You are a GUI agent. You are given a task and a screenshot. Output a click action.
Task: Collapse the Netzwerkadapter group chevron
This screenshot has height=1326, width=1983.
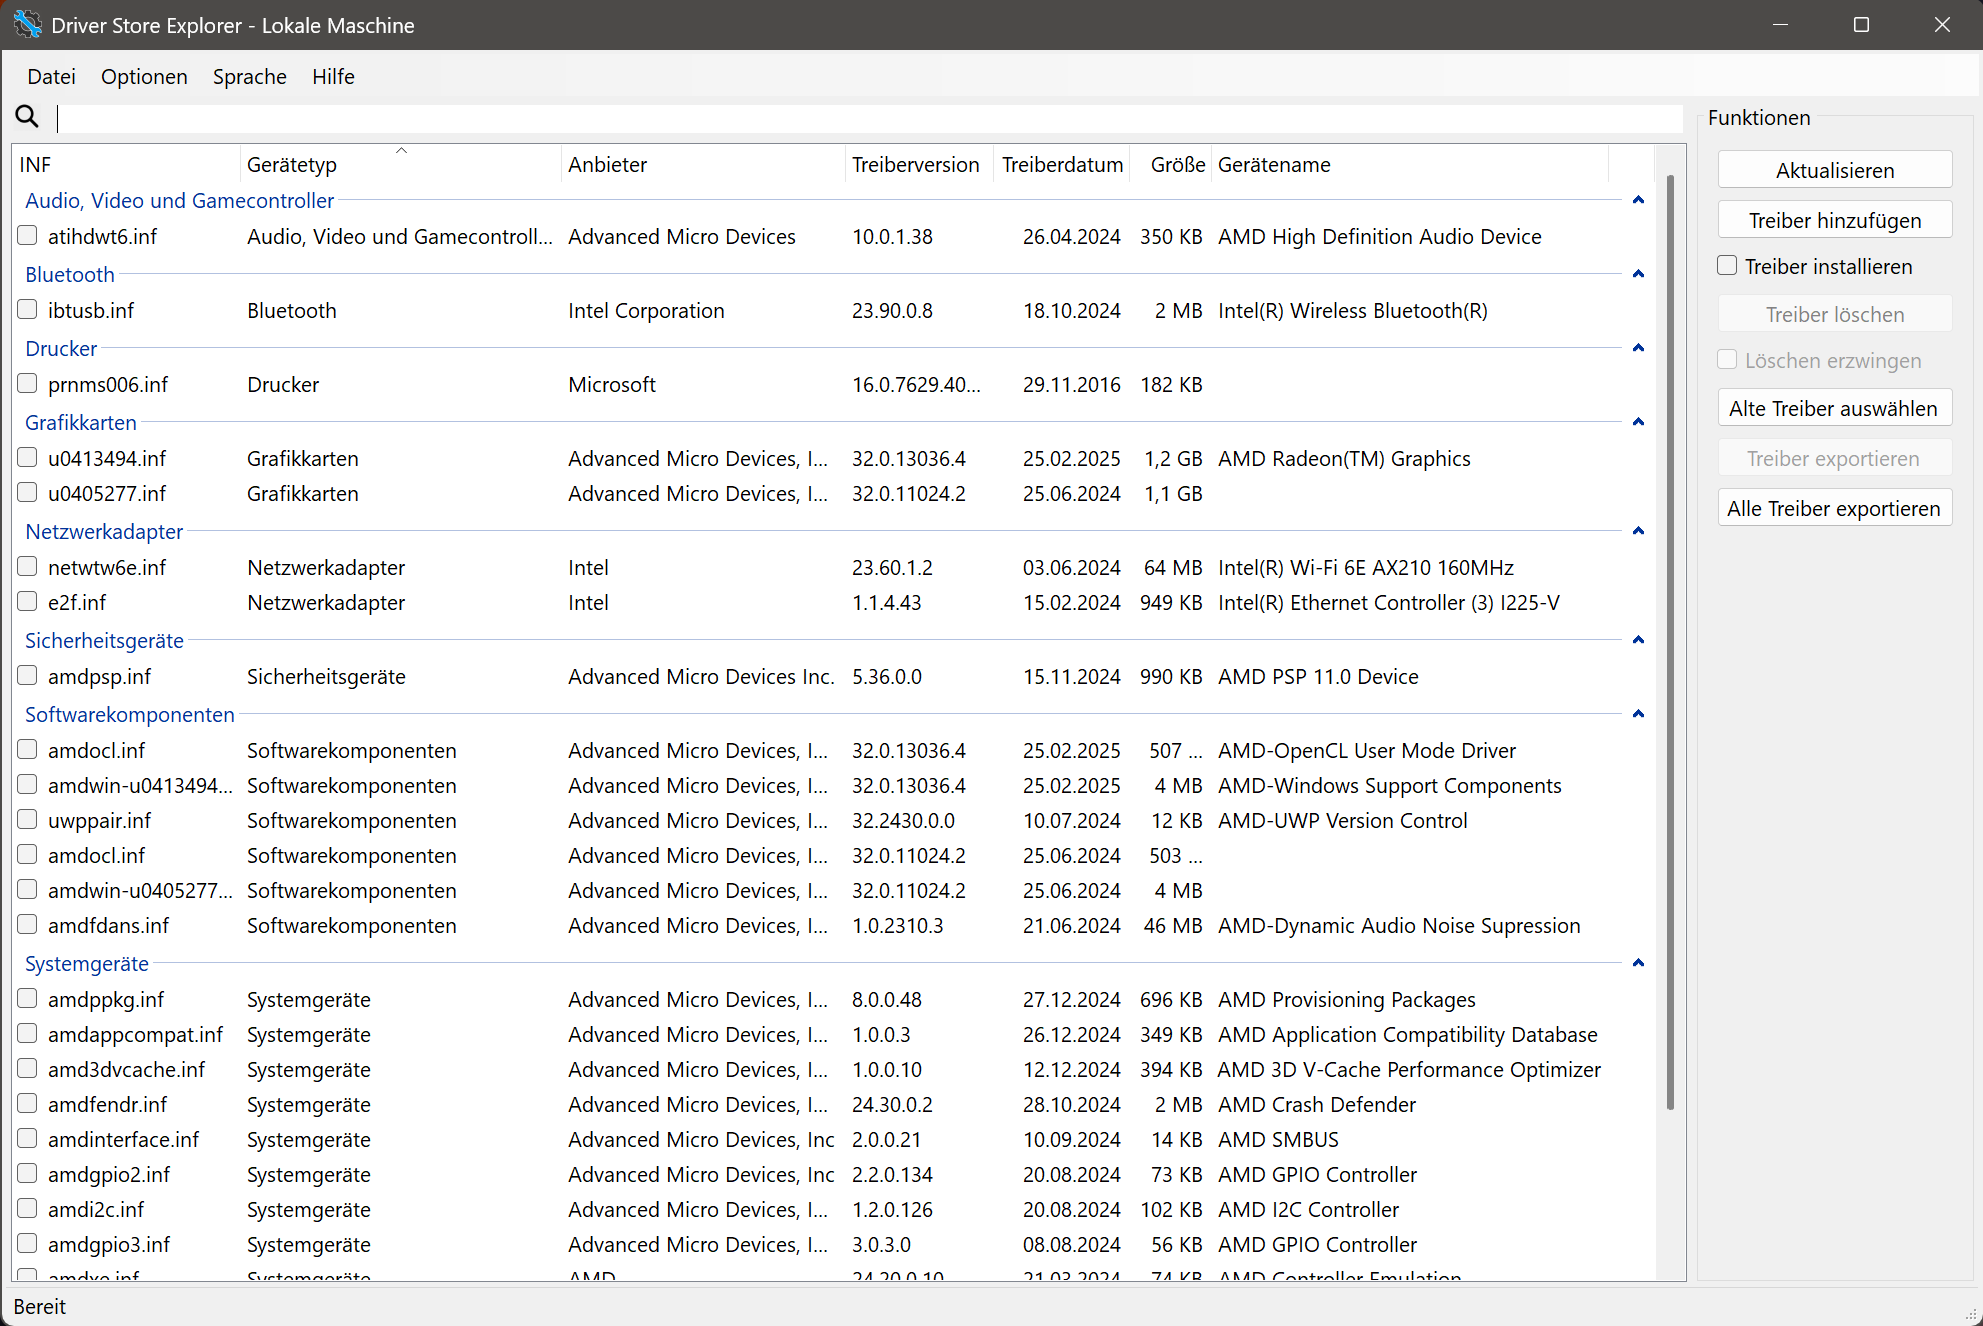coord(1638,531)
